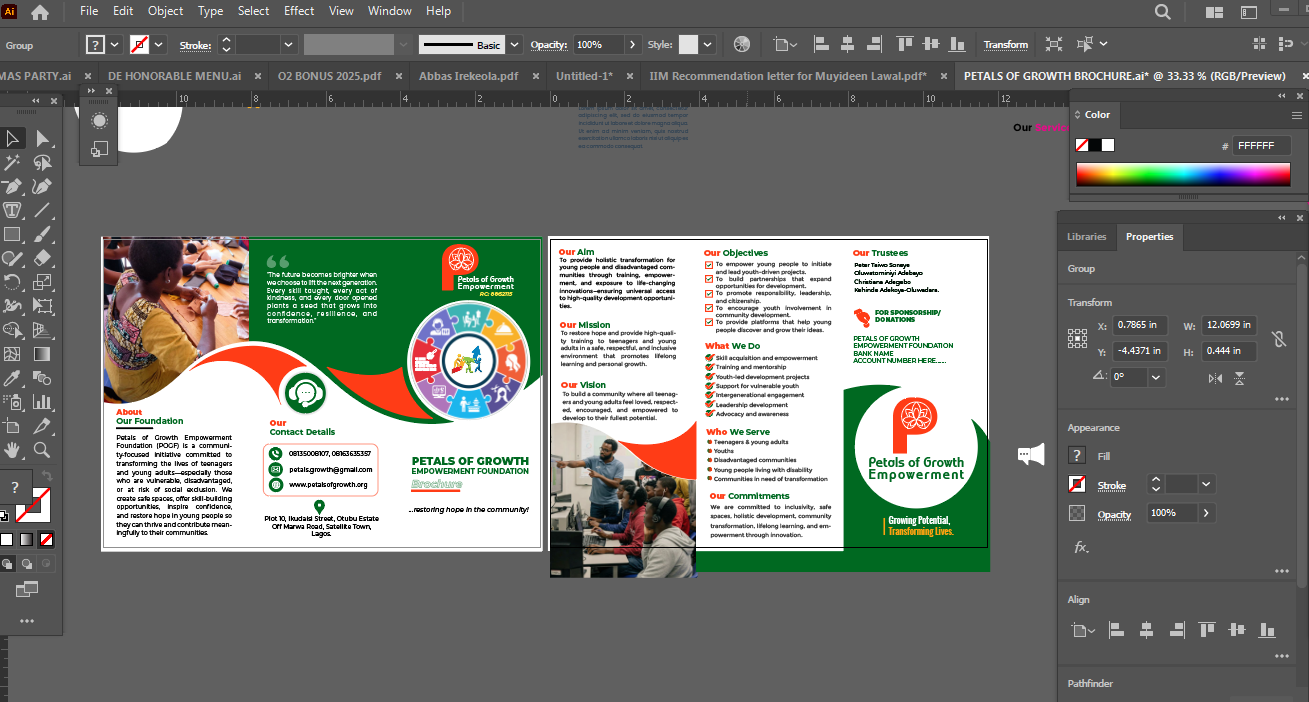
Task: Select the Rectangle tool
Action: tap(13, 234)
